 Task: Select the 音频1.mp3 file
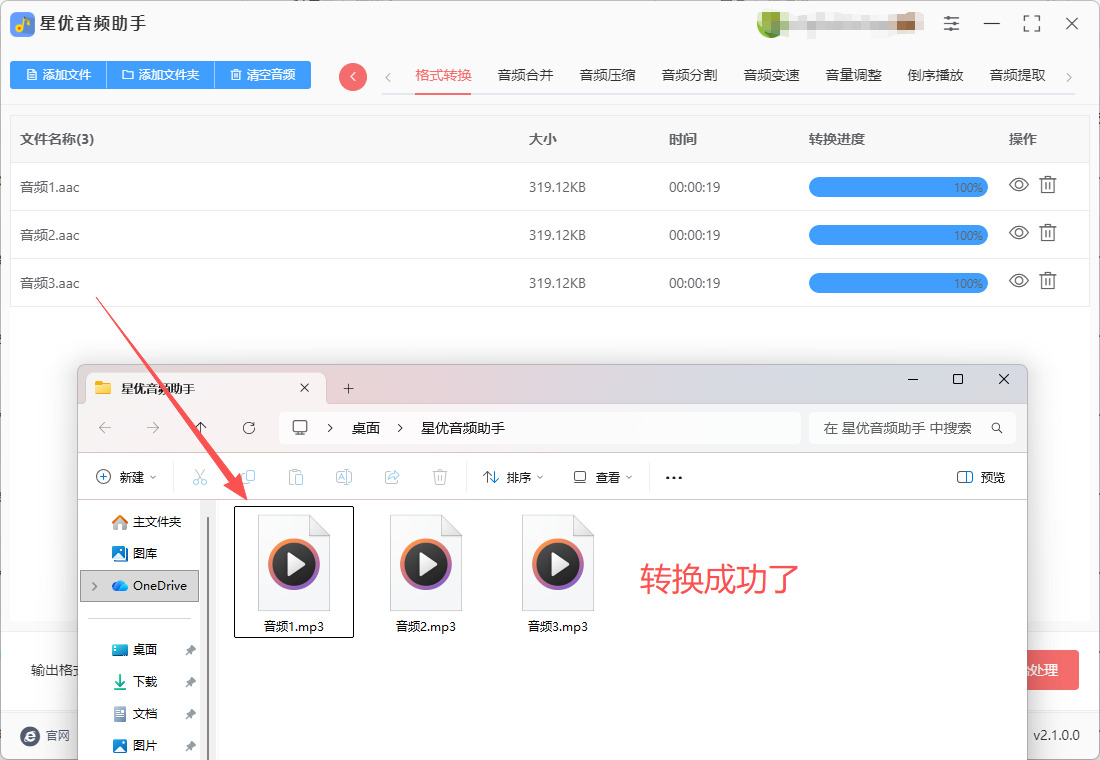click(x=294, y=572)
